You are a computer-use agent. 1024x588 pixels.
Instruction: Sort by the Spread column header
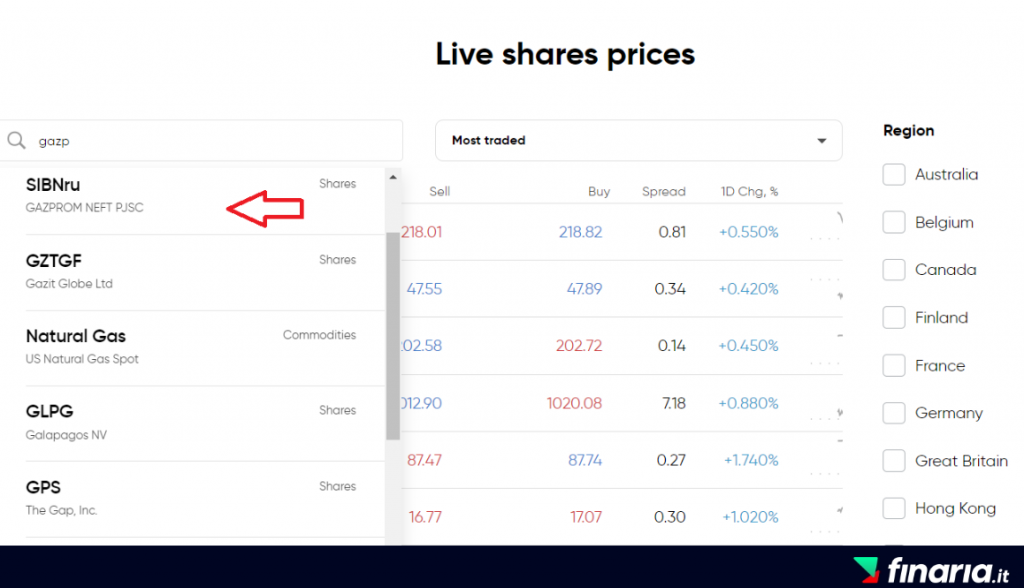pos(664,192)
